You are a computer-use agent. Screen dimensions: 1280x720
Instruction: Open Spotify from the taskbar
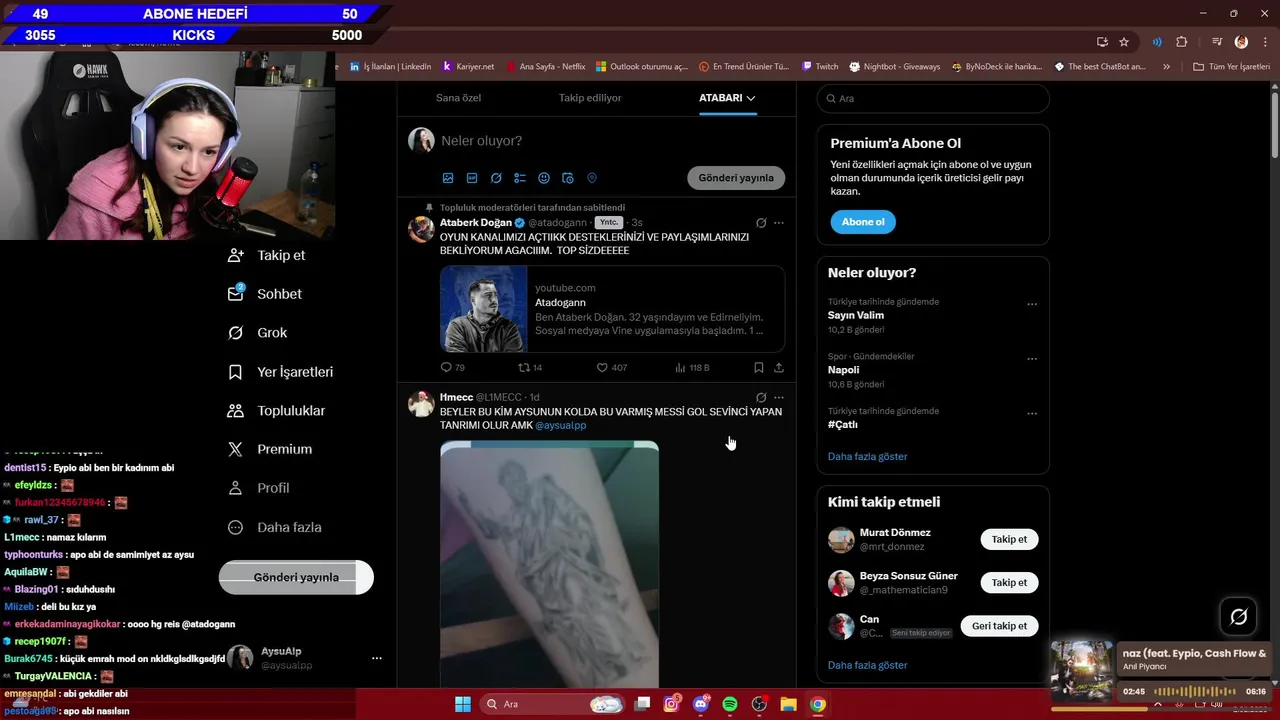730,704
